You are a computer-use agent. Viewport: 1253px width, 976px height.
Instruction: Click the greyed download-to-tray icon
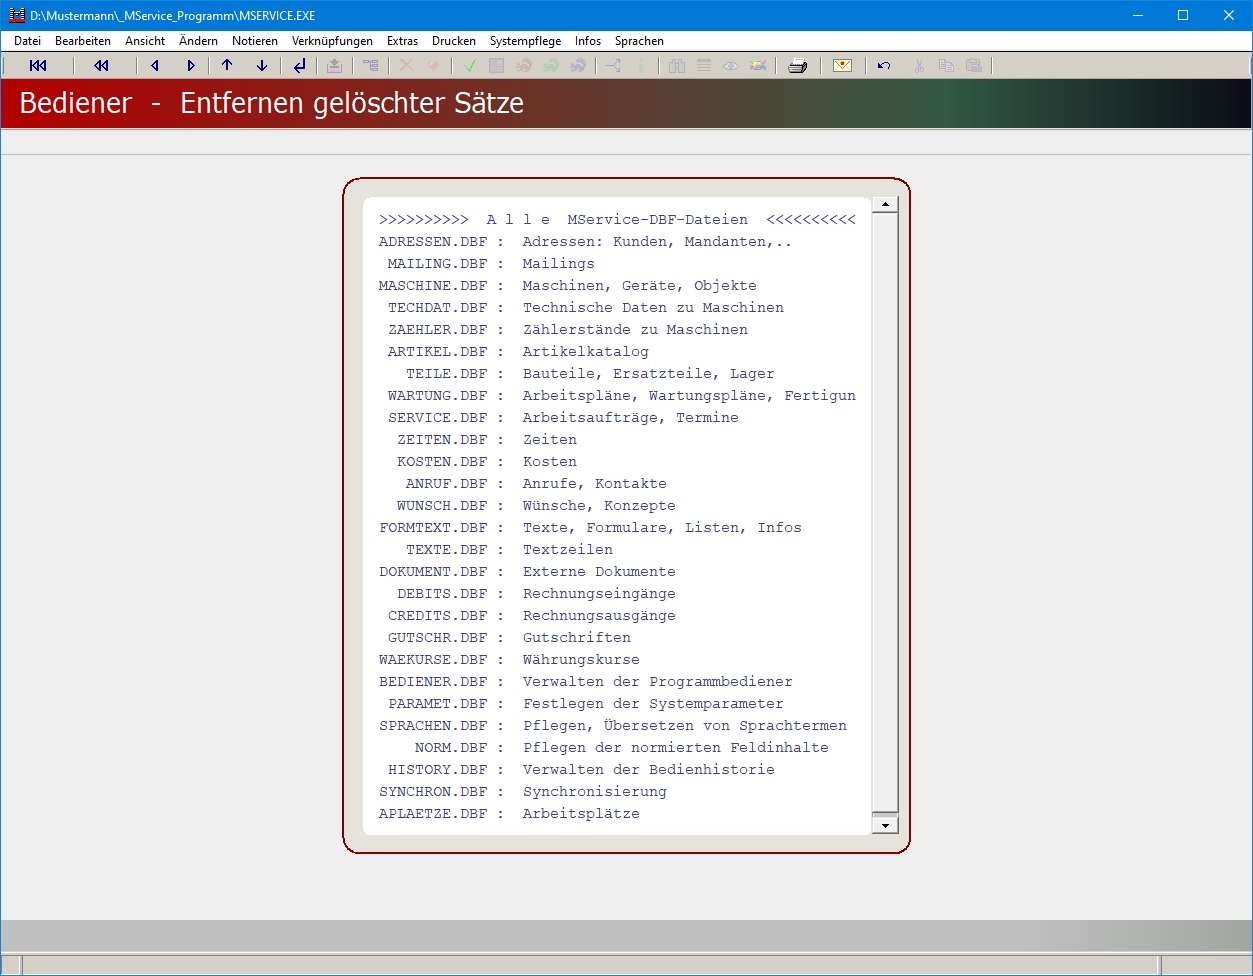click(x=335, y=66)
